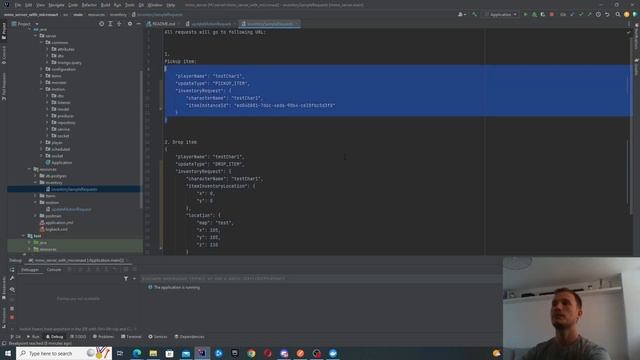Open the Application run configuration dropdown
Image resolution: width=640 pixels, height=360 pixels.
pos(500,15)
